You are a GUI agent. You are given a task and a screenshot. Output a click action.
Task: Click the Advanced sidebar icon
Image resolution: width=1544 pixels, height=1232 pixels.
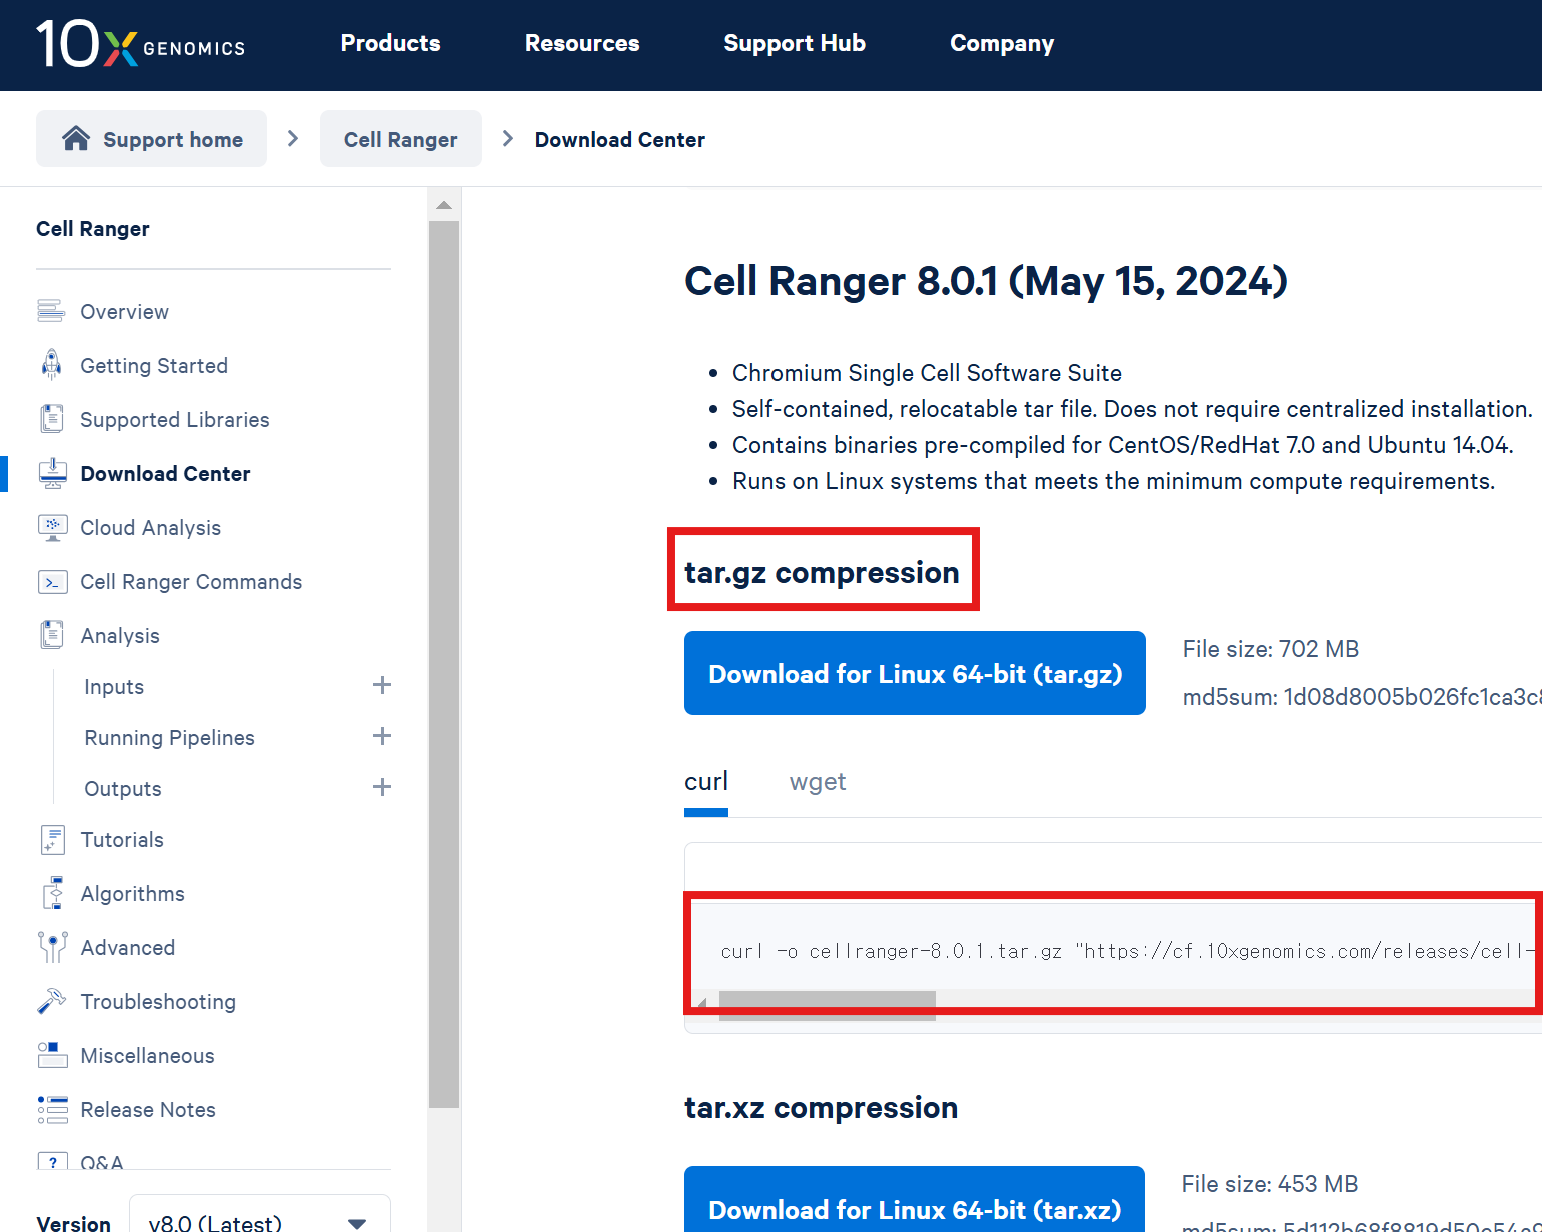click(52, 947)
